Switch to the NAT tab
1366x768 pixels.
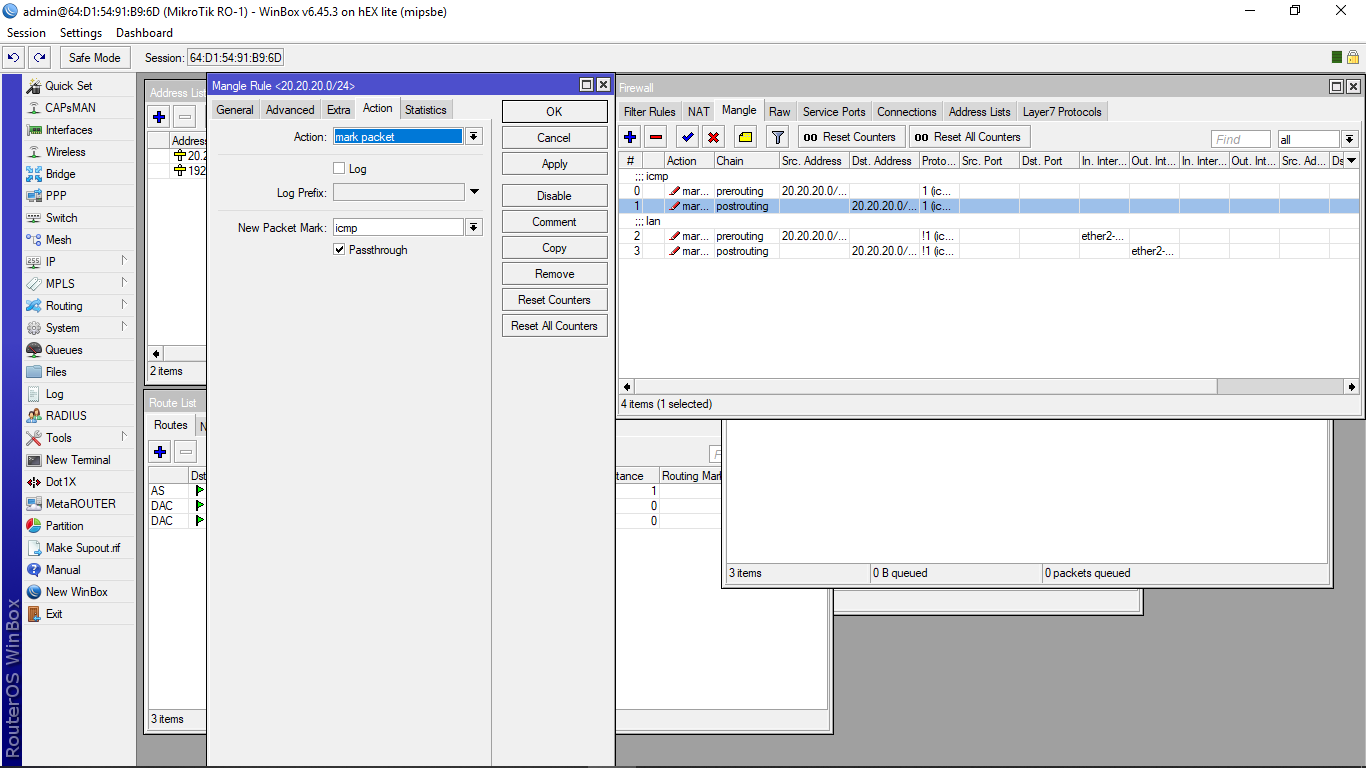[699, 112]
